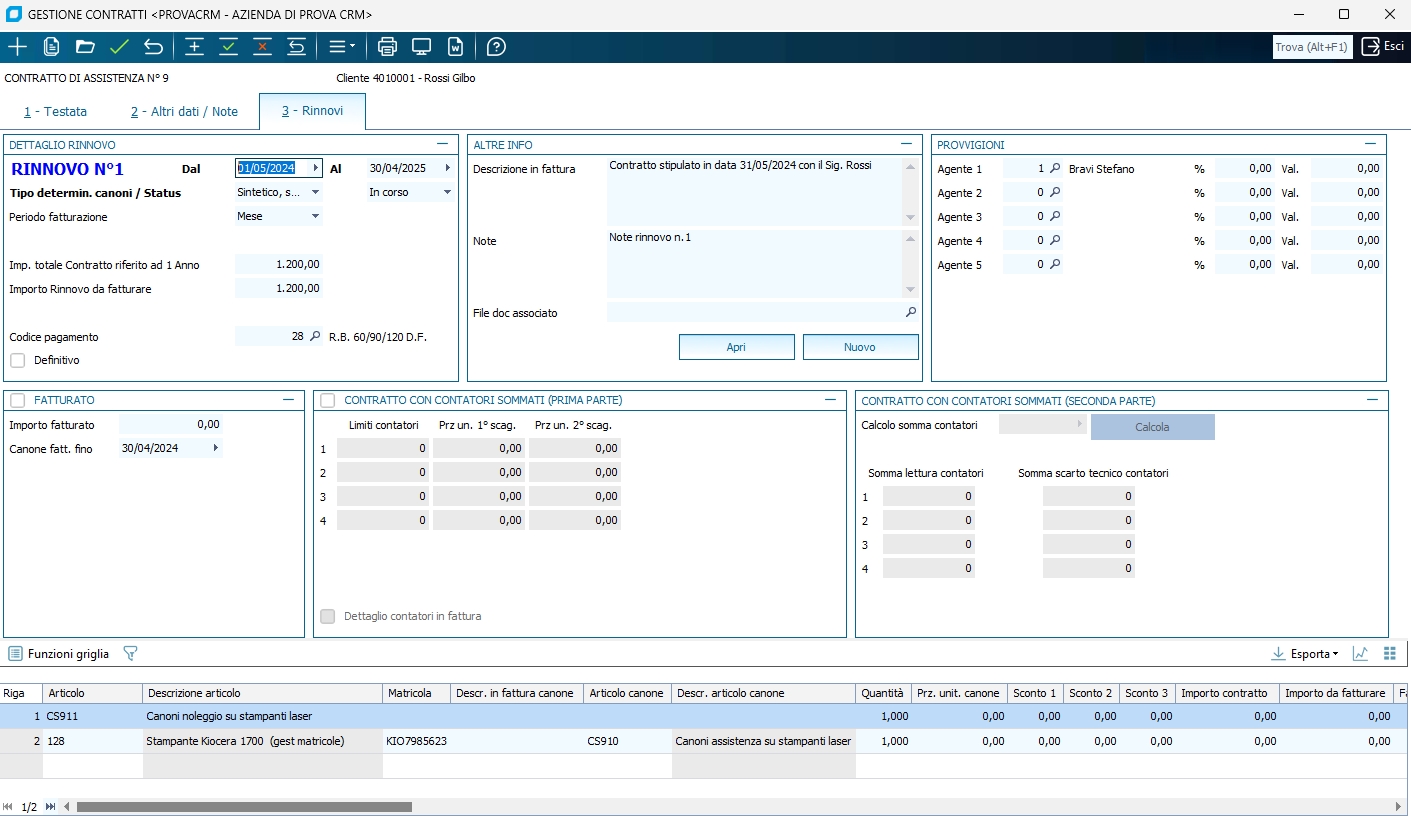The image size is (1411, 816).
Task: Click the grid horizontal scrollbar thumb
Action: [244, 806]
